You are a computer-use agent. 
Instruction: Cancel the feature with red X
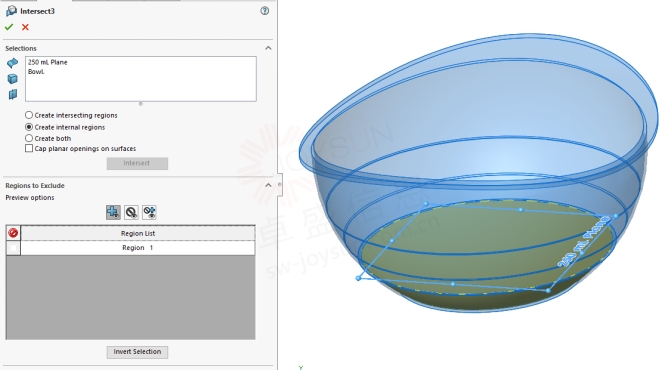pos(25,27)
